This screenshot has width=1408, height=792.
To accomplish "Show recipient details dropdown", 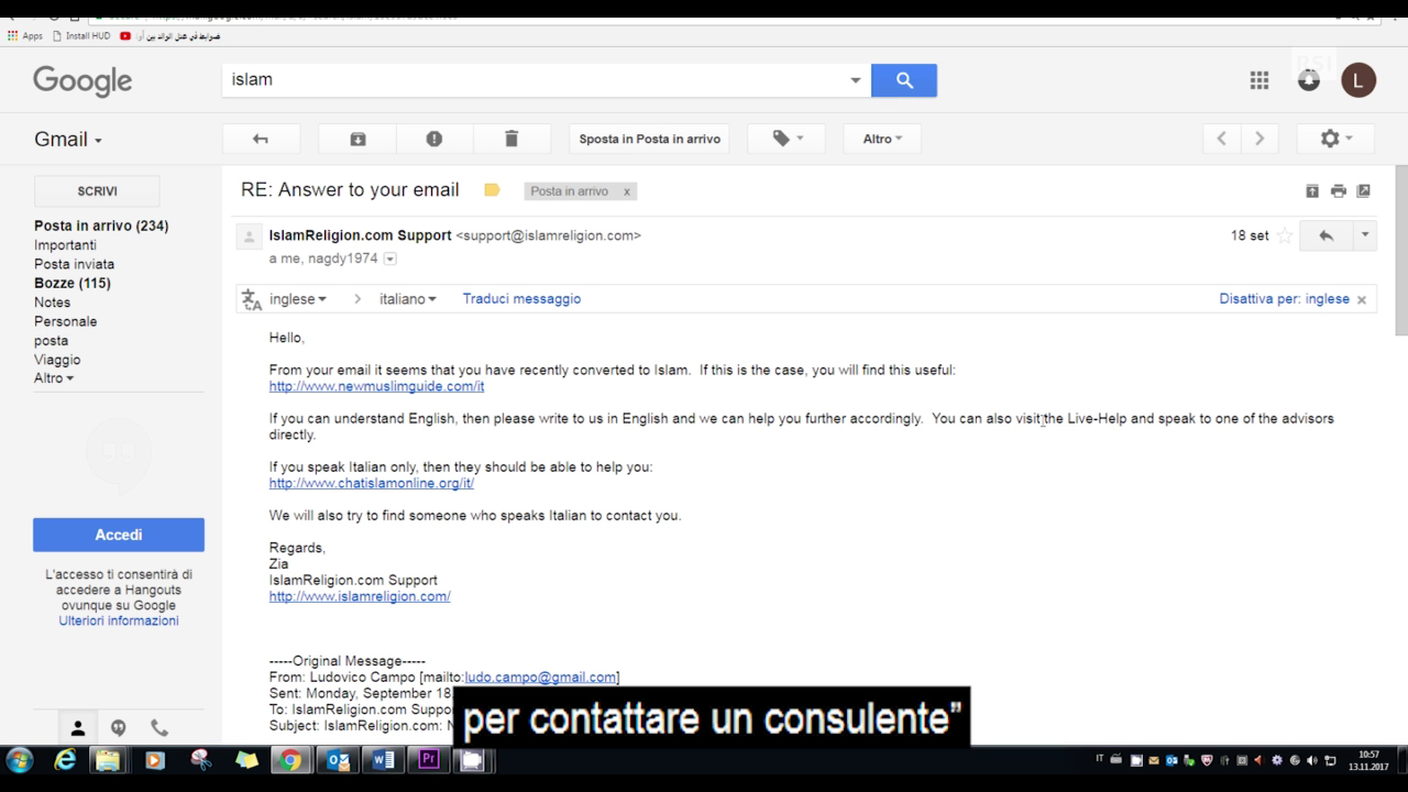I will [390, 259].
